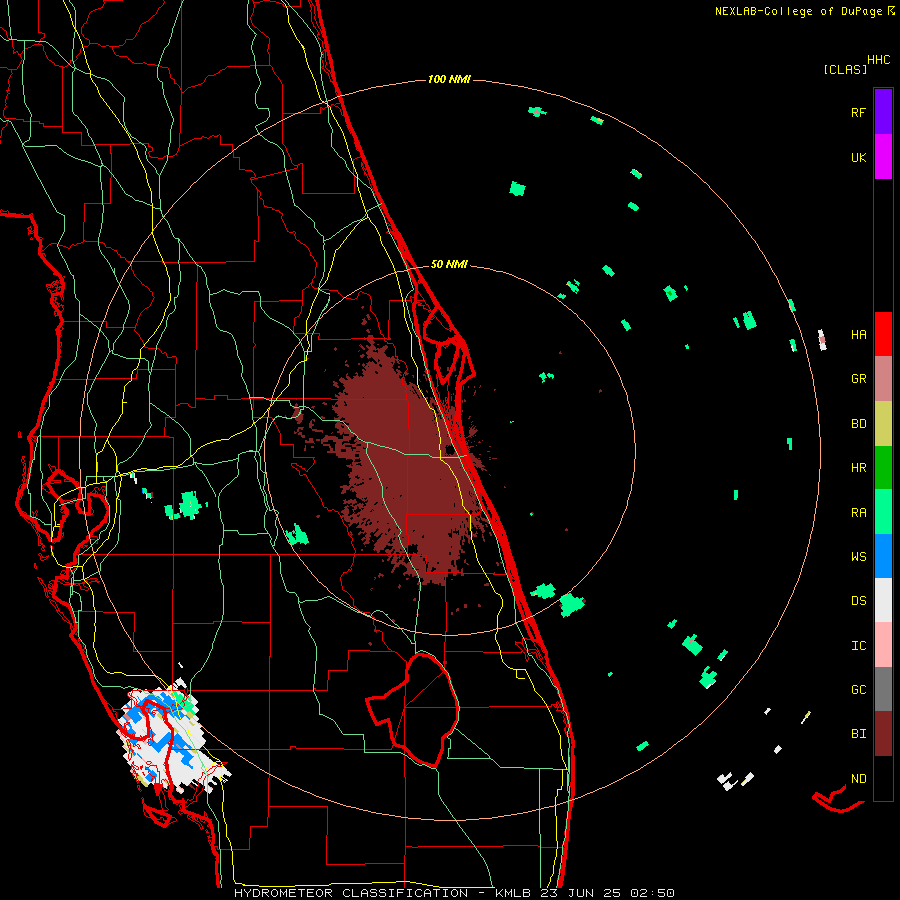Click the NEXLAB-College of DuPage watermark text
Screen dimensions: 900x900
point(800,11)
